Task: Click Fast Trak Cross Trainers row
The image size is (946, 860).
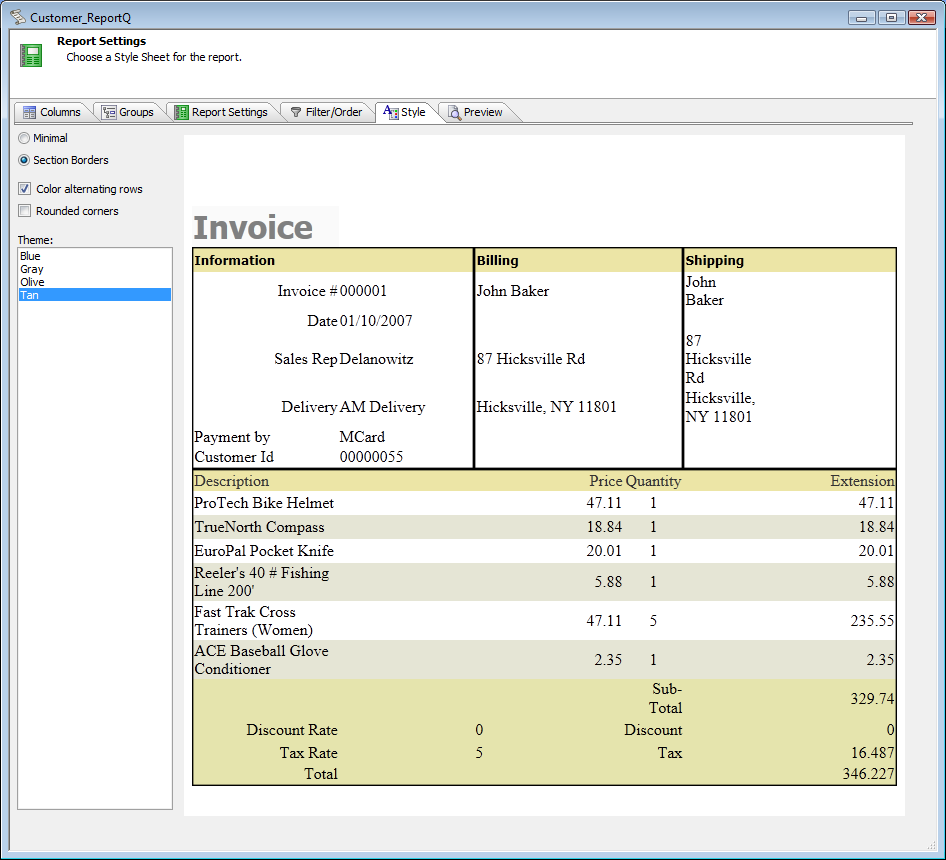Action: point(544,621)
